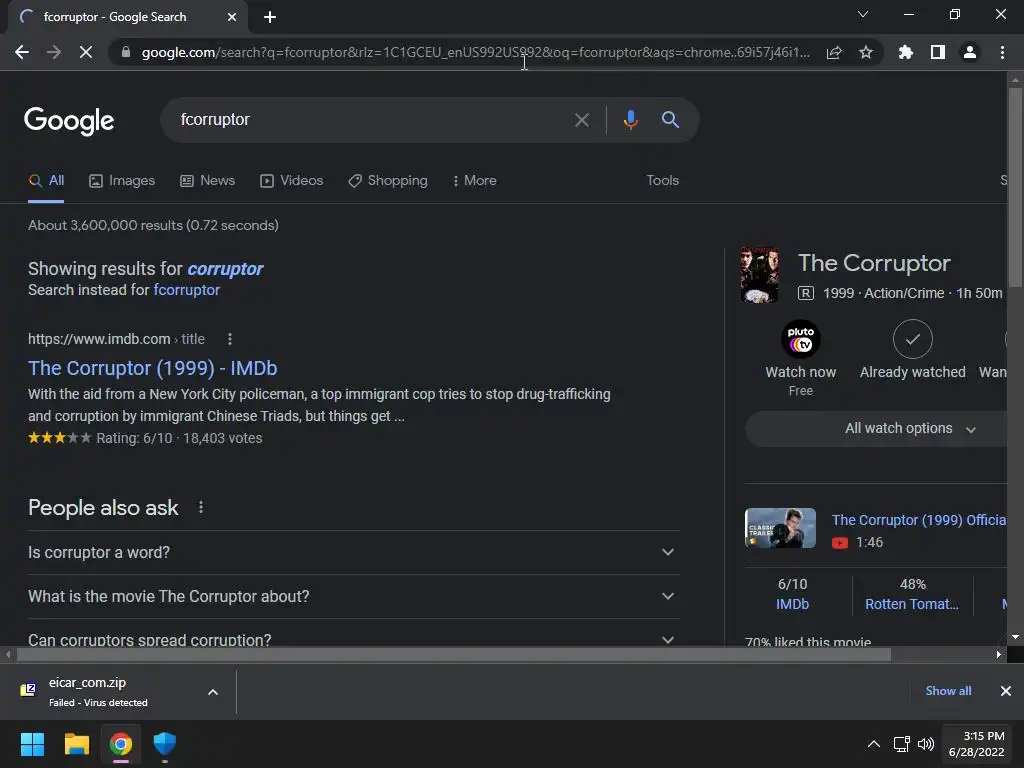Show all downloads
Image resolution: width=1024 pixels, height=768 pixels.
click(948, 691)
